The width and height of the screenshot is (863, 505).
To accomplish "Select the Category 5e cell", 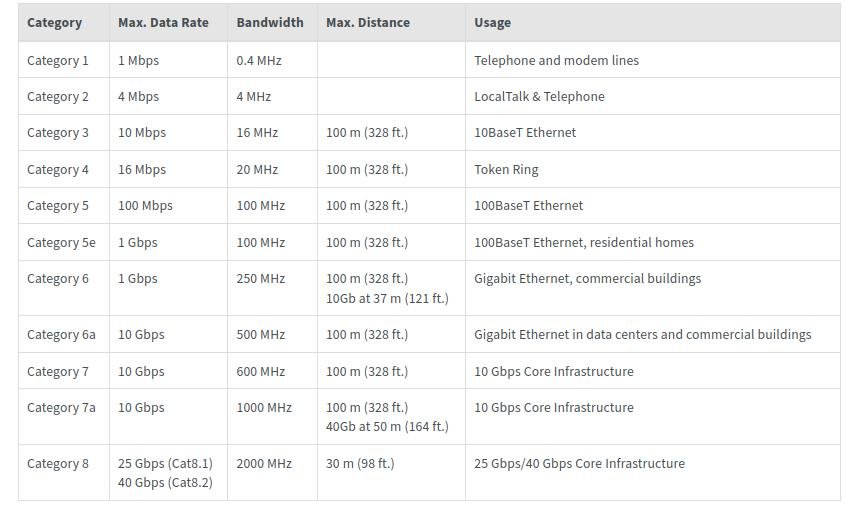I will click(61, 243).
